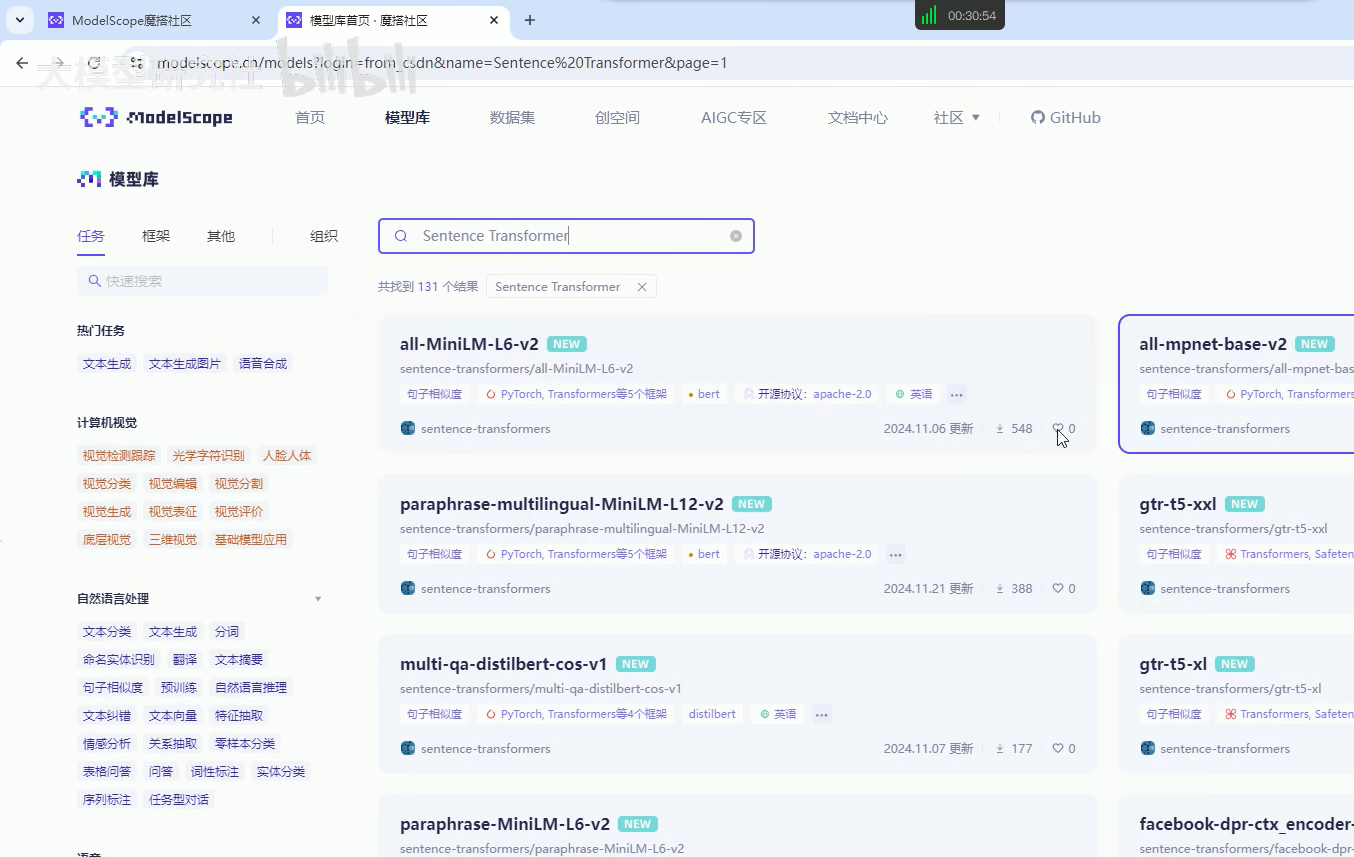Close the ModelScope魔搭社区 browser tab

tap(256, 20)
